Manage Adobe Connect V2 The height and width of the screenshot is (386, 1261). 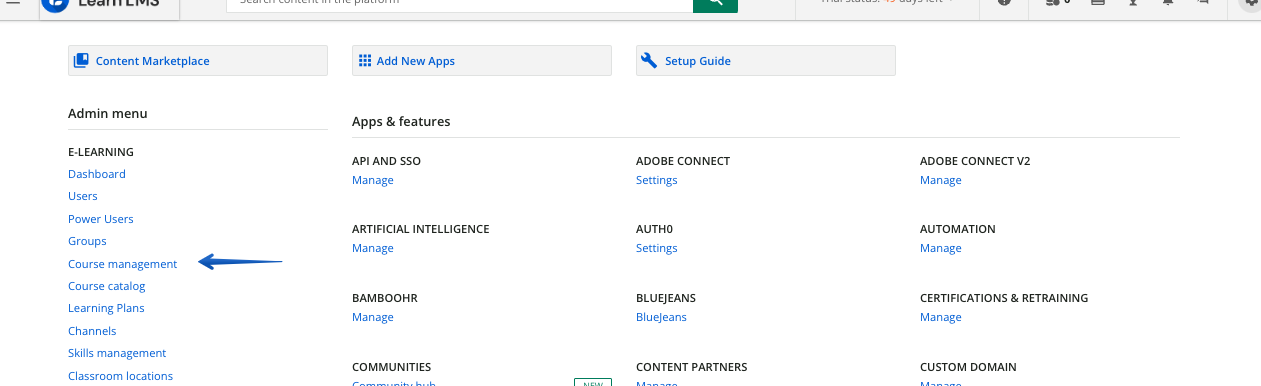tap(941, 180)
